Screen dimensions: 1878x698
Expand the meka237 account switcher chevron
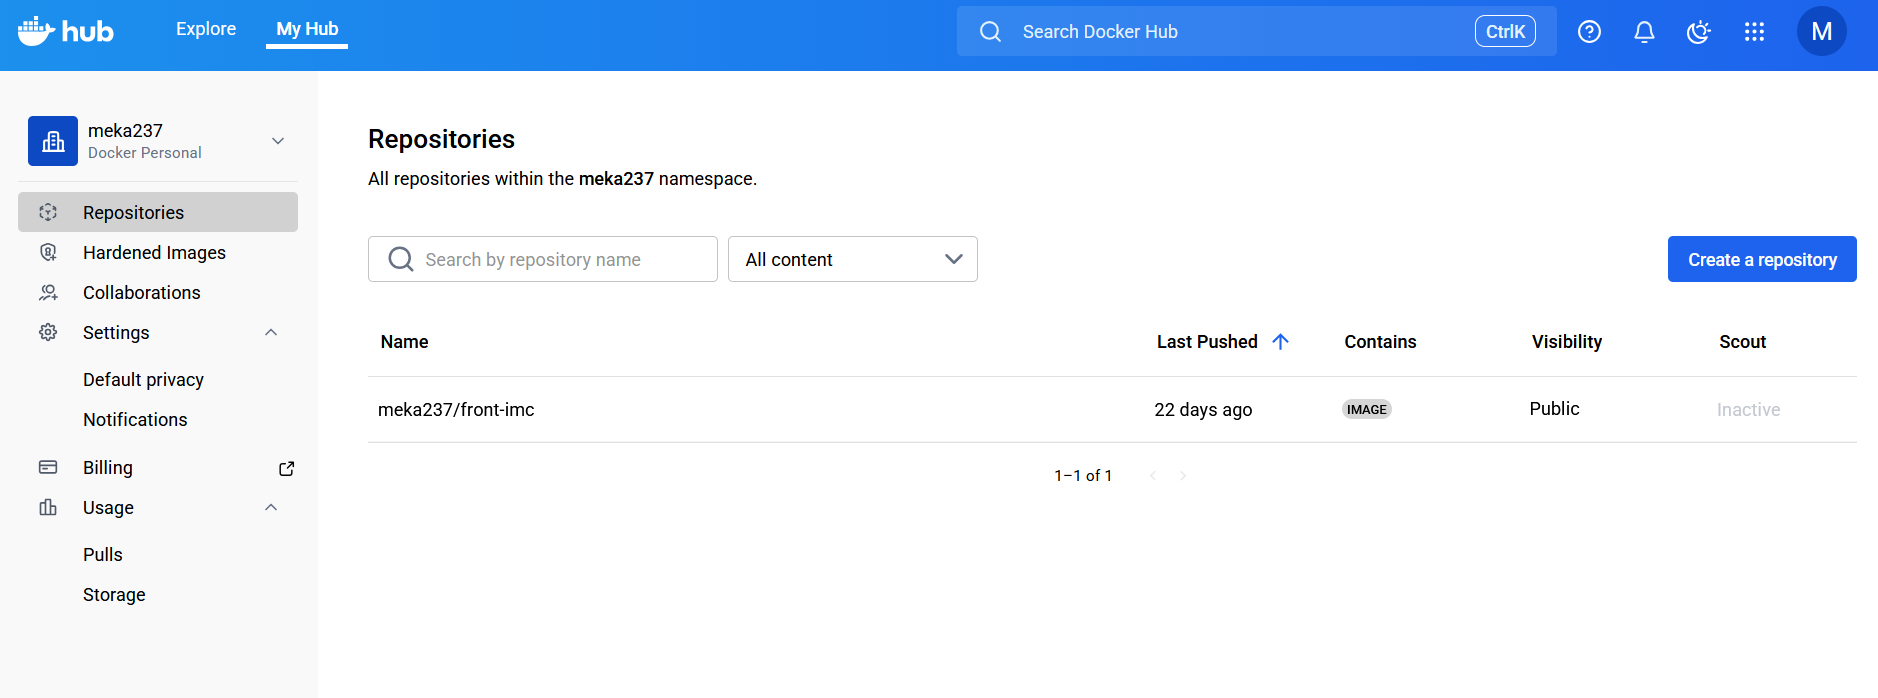(278, 141)
